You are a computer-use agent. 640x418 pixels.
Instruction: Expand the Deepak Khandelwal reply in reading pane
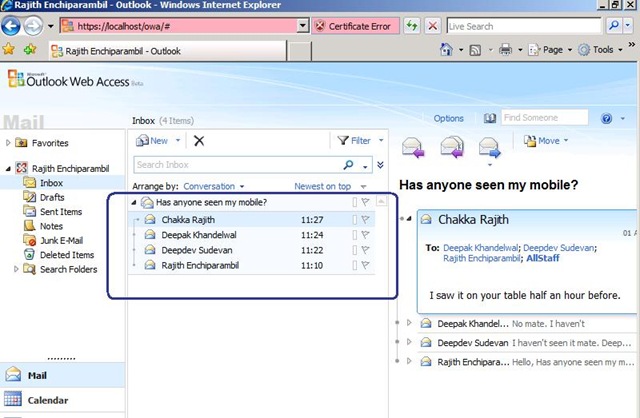point(409,323)
